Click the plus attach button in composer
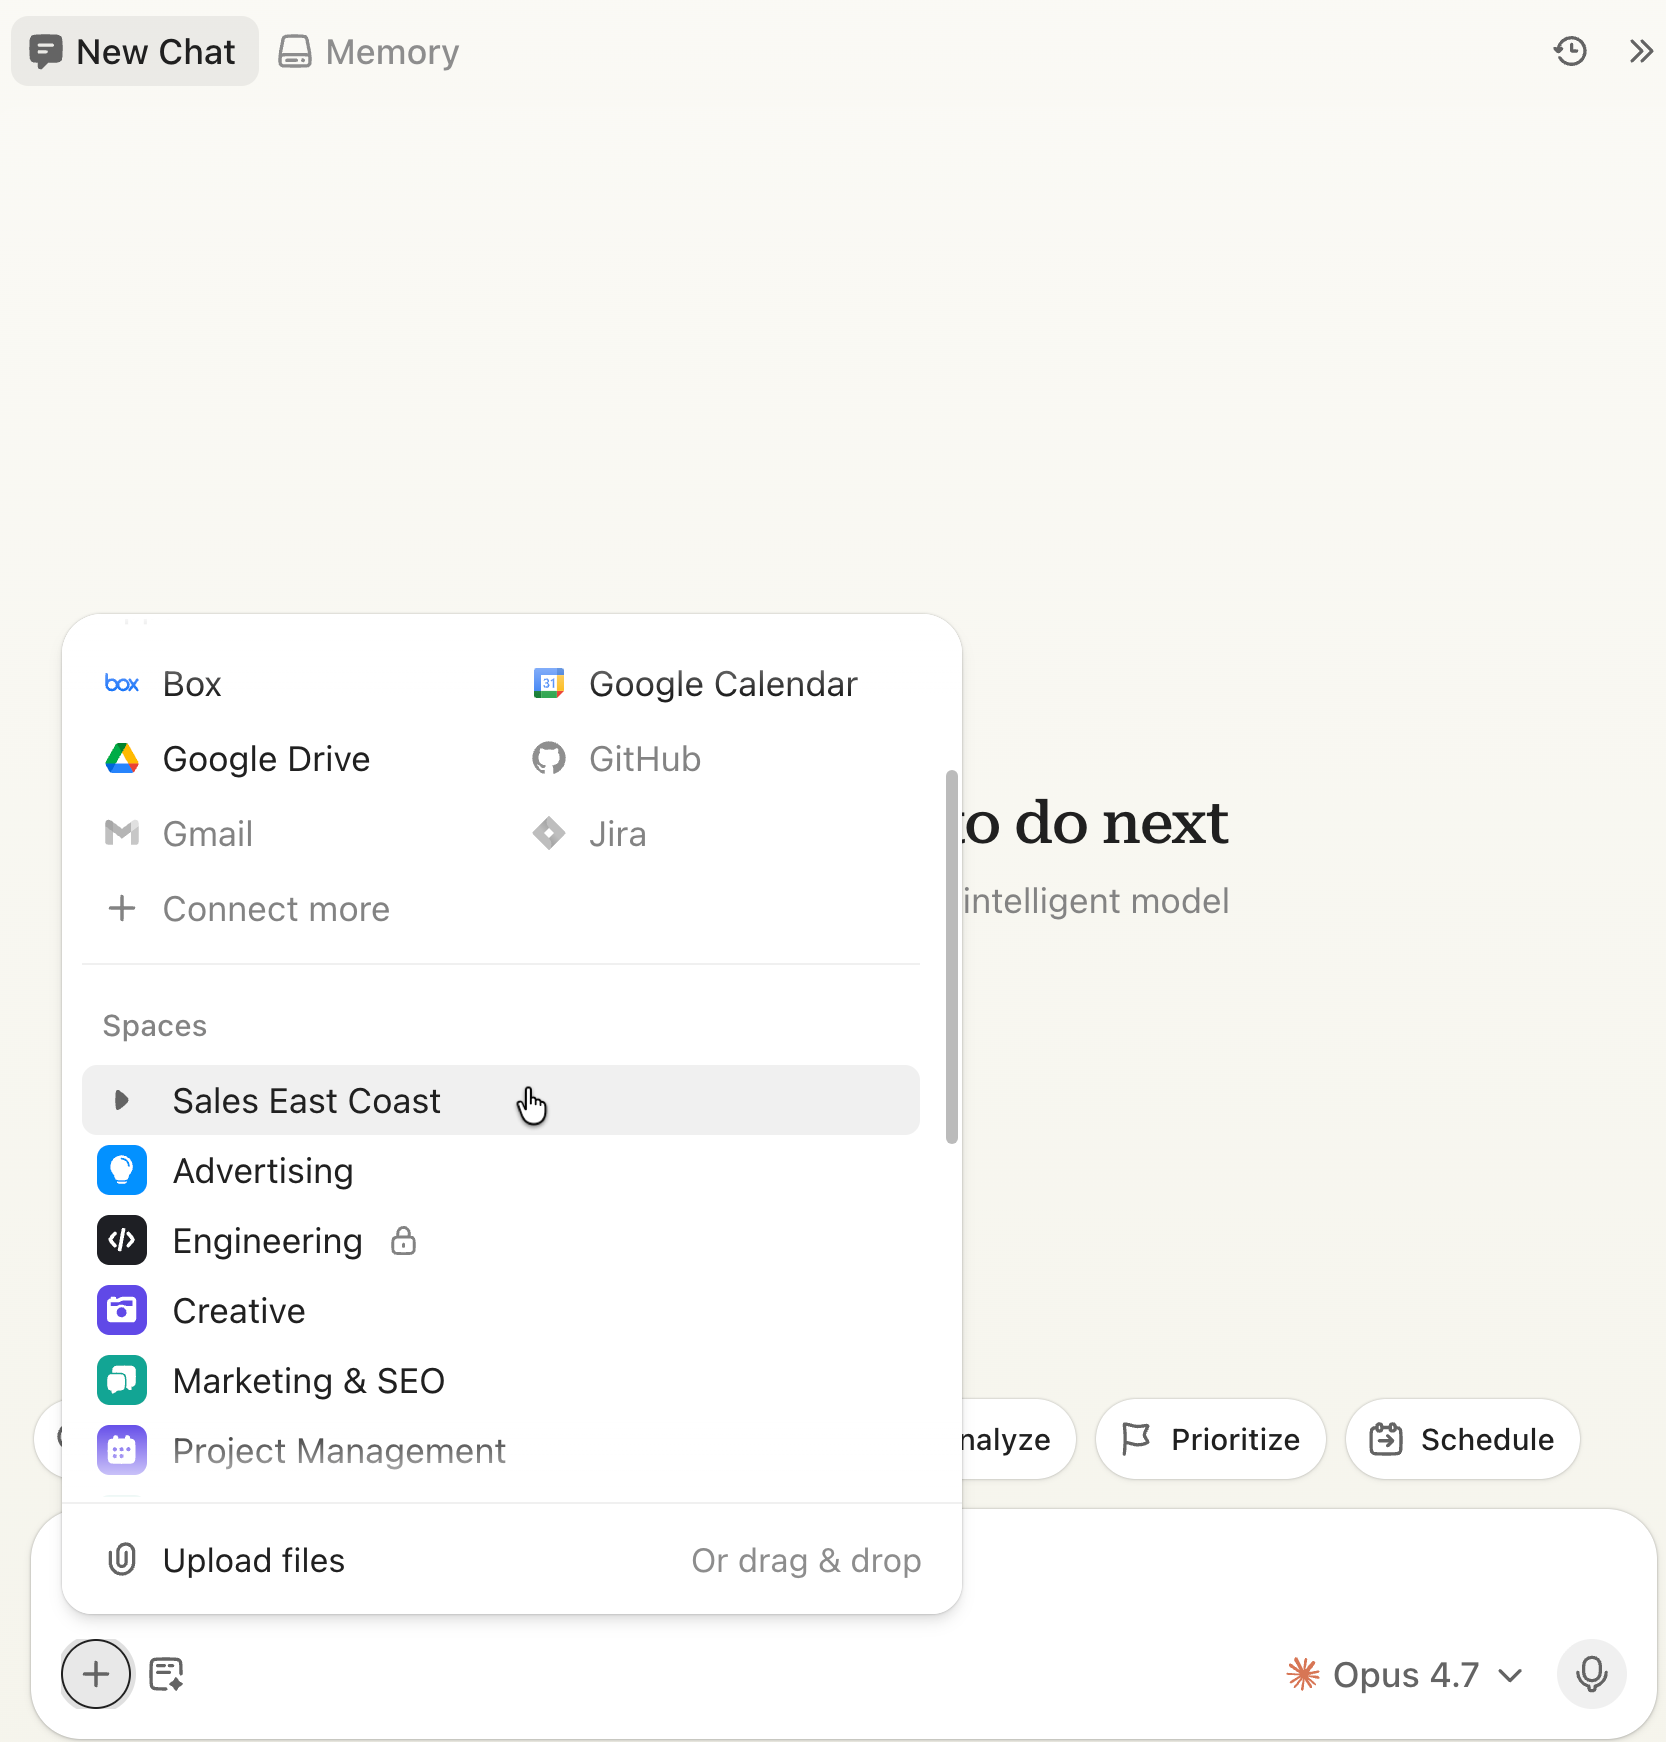Viewport: 1666px width, 1742px height. (x=96, y=1674)
